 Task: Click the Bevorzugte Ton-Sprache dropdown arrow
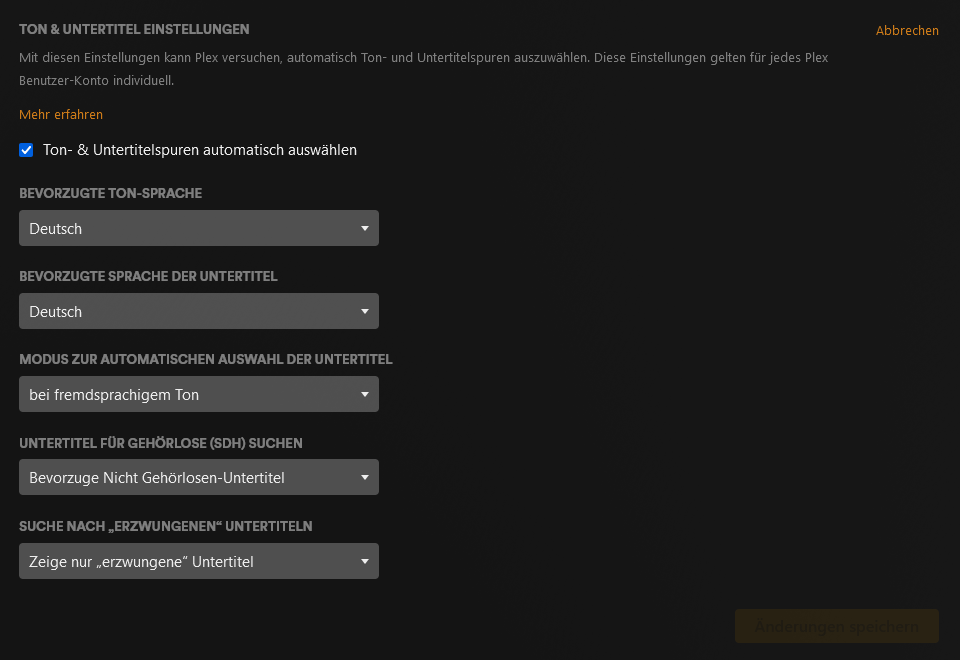click(366, 228)
